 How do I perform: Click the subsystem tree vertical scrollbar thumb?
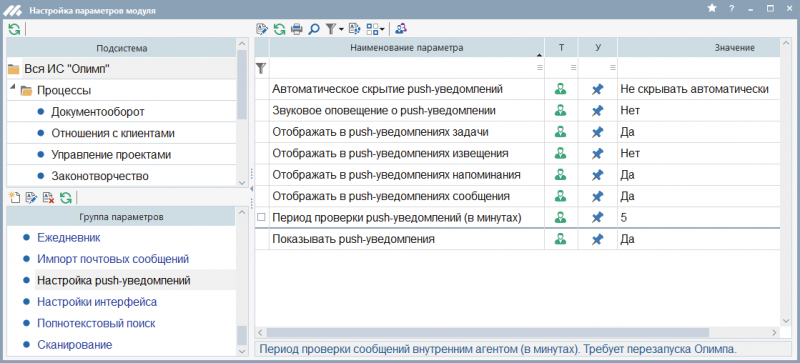coord(242,85)
